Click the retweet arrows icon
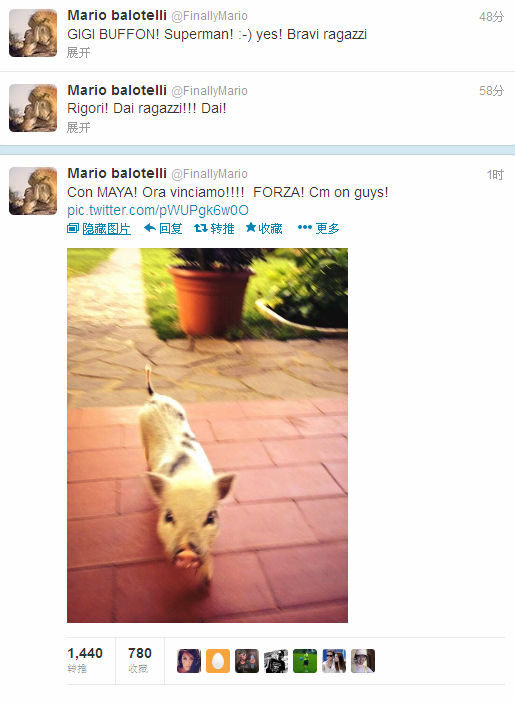The image size is (515, 702). coord(200,228)
